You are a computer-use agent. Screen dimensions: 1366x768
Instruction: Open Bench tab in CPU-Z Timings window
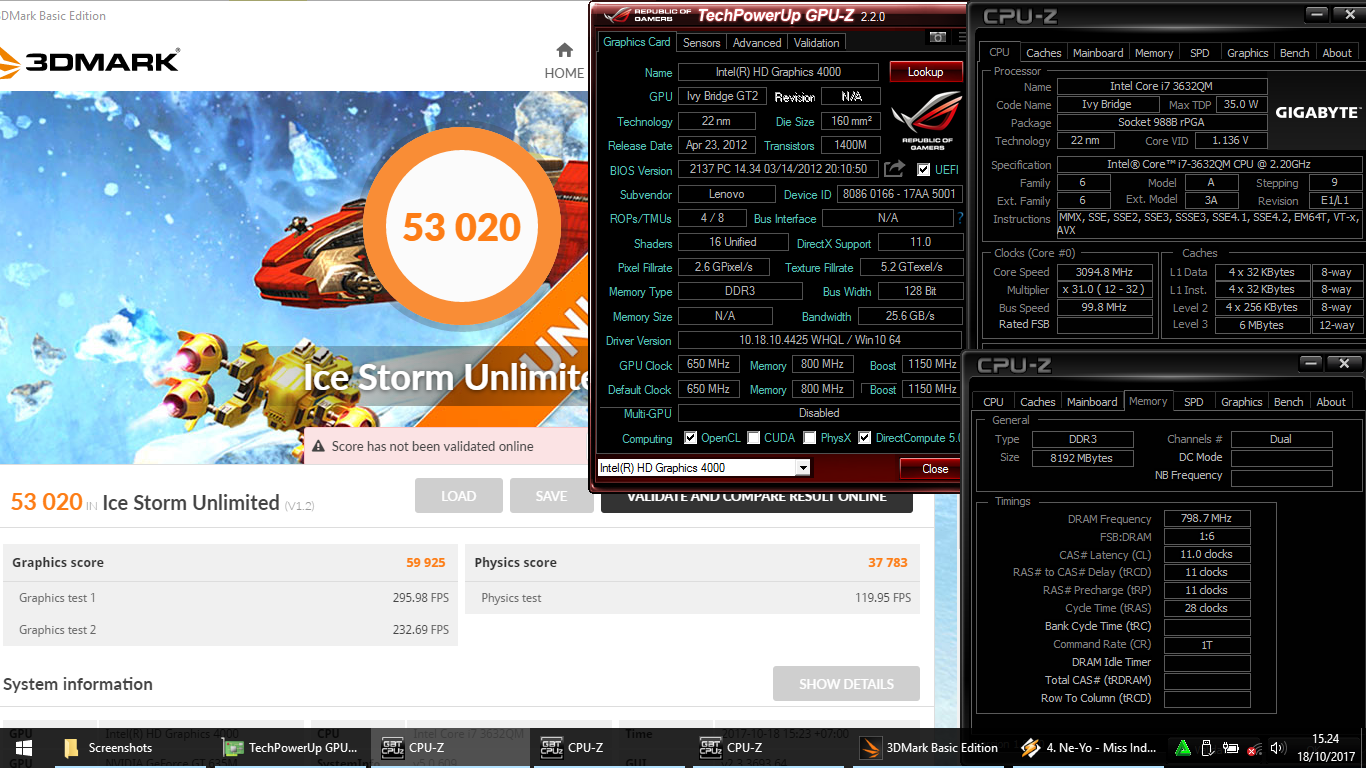click(1289, 402)
